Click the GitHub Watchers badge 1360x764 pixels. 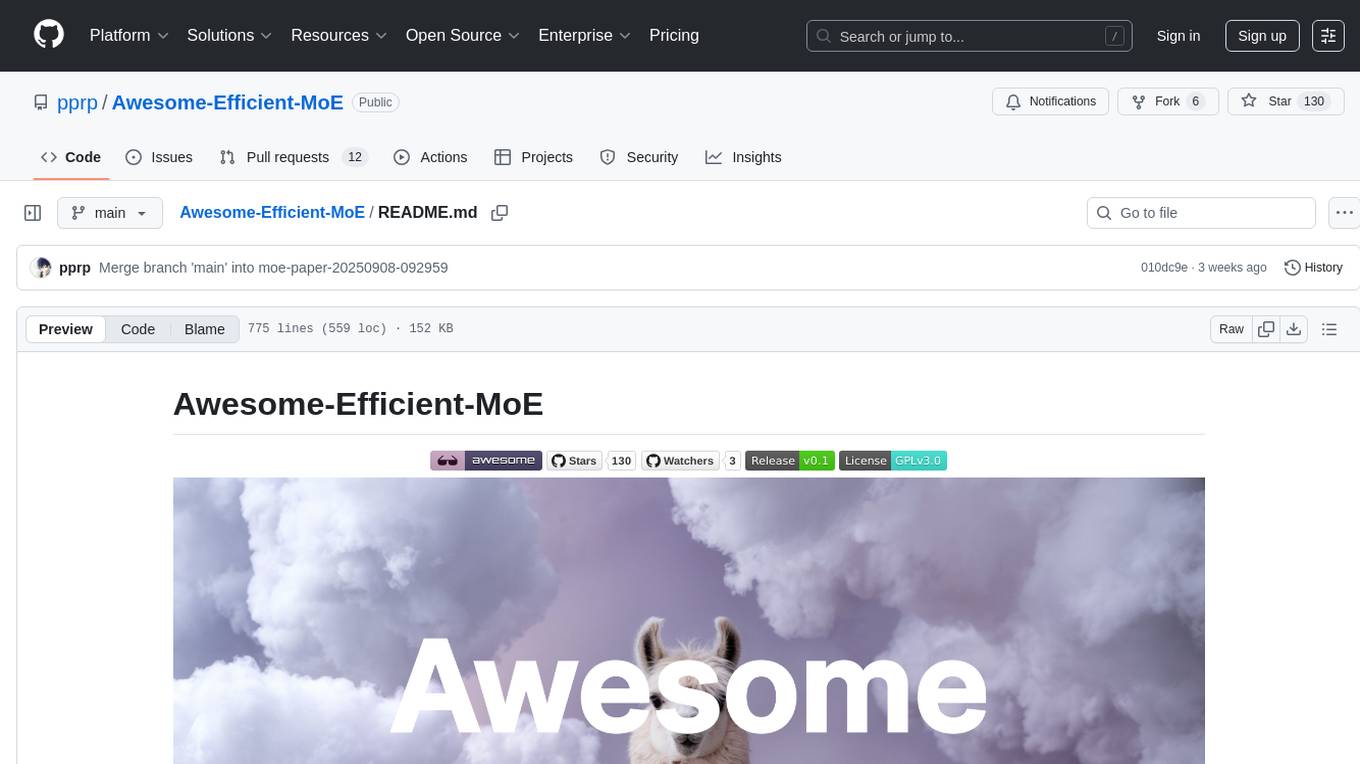coord(691,460)
